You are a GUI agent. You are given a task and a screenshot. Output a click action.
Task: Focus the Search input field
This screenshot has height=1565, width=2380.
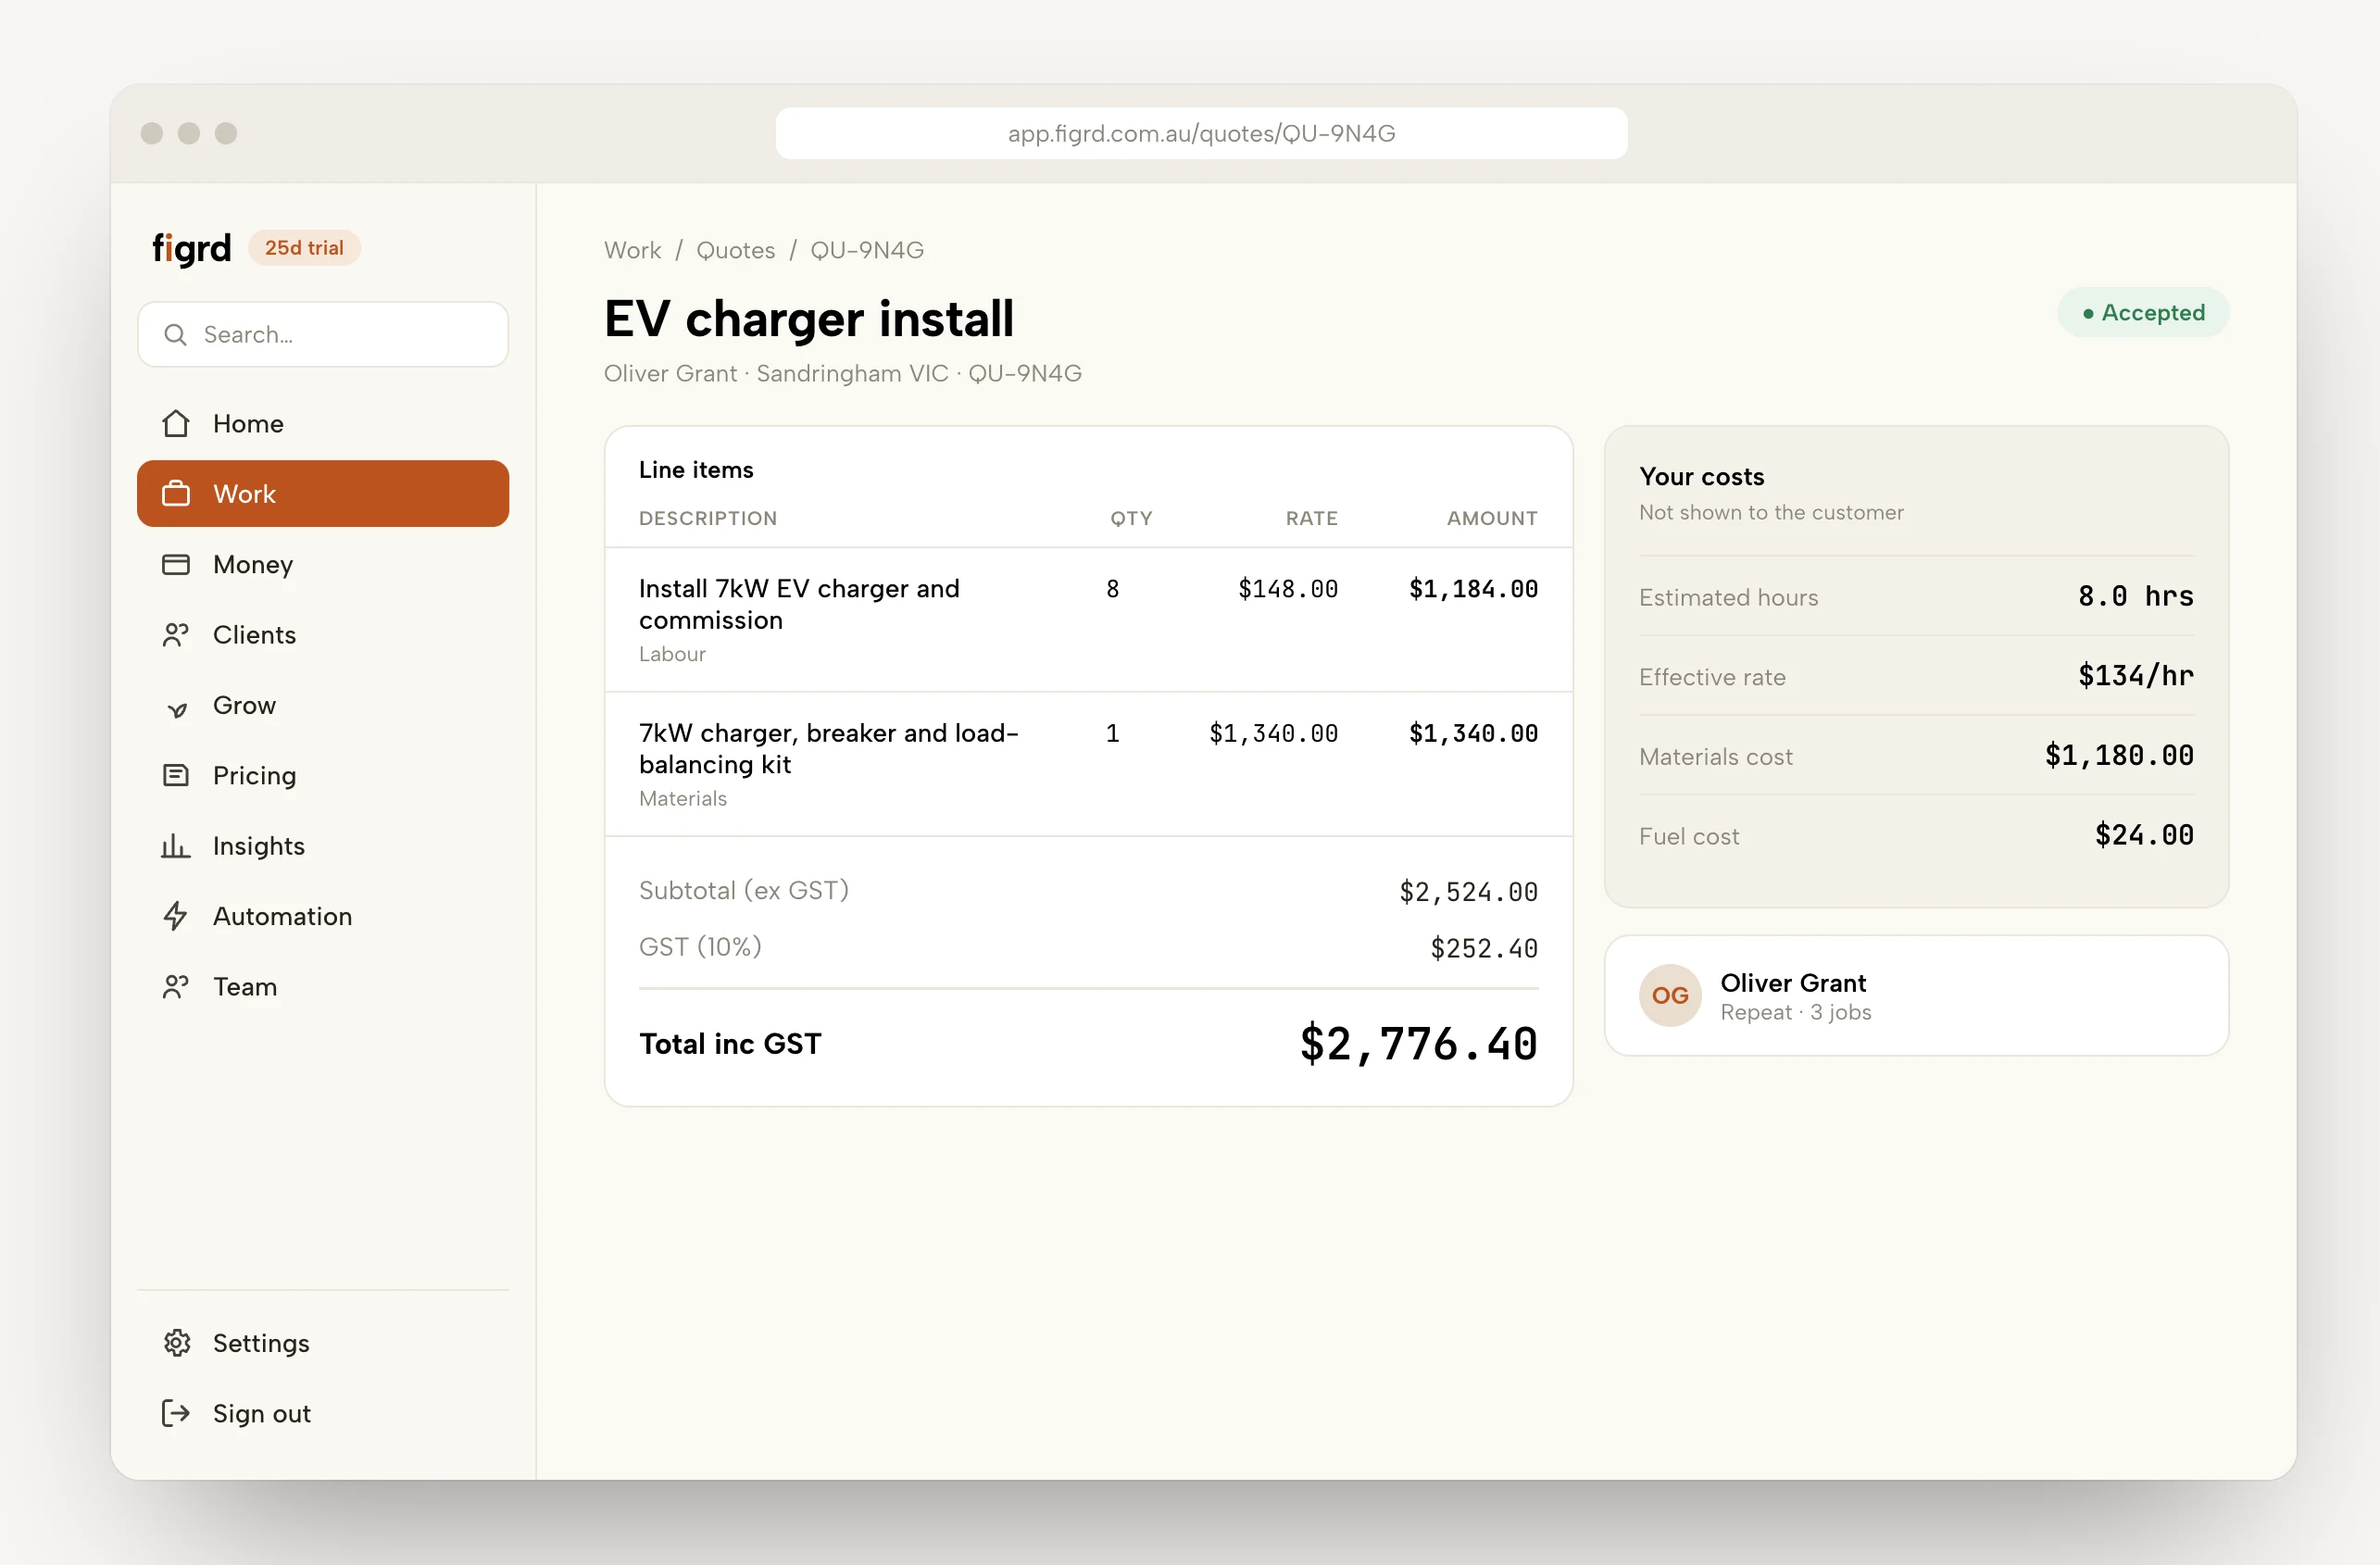323,334
